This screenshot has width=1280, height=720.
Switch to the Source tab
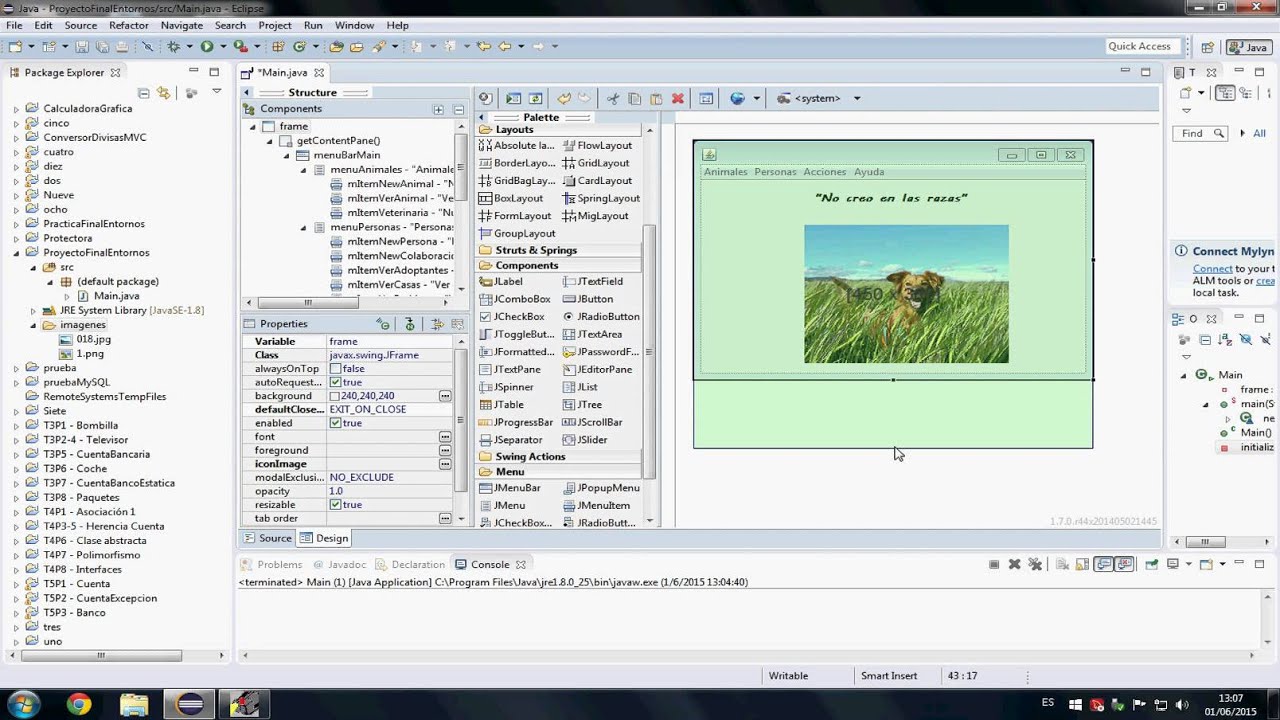click(x=267, y=538)
